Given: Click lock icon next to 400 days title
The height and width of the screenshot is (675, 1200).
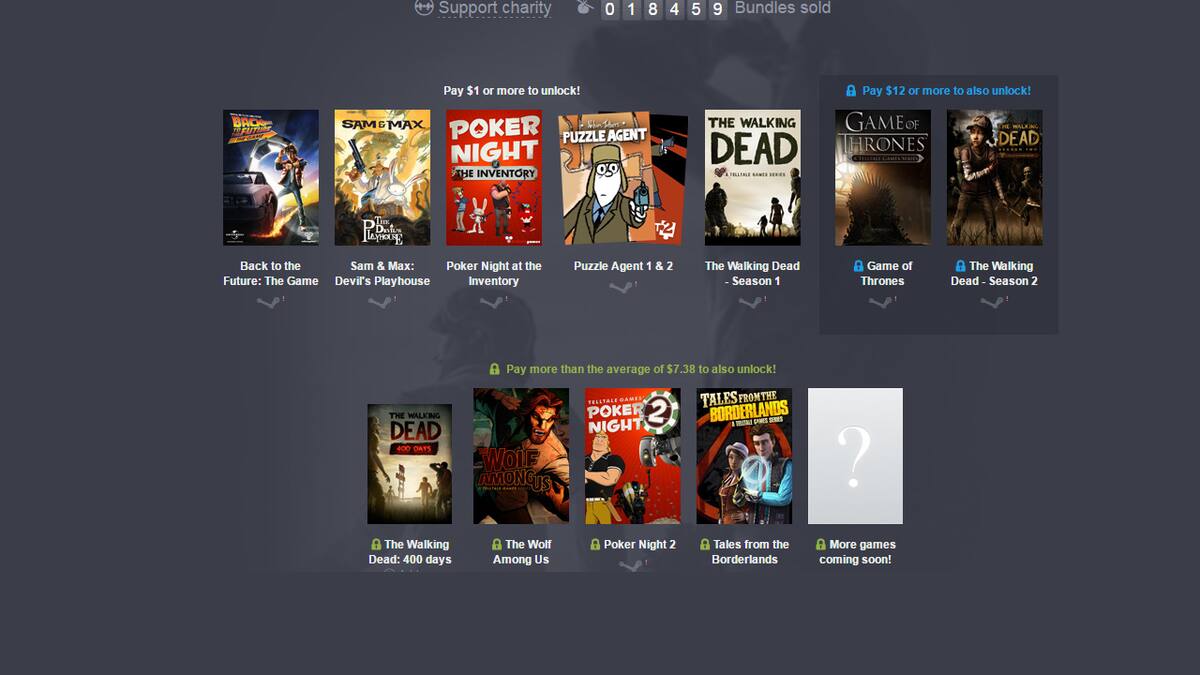Looking at the screenshot, I should tap(376, 545).
